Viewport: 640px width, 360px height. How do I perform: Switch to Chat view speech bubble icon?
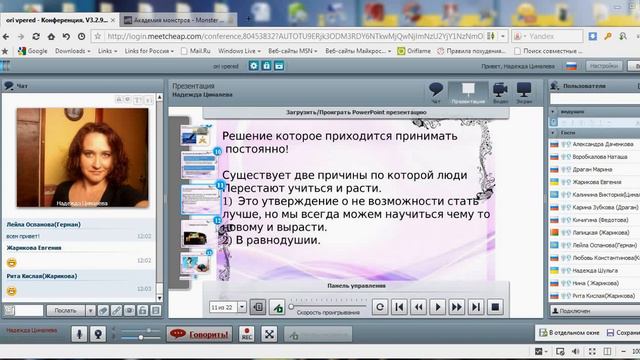pos(436,92)
